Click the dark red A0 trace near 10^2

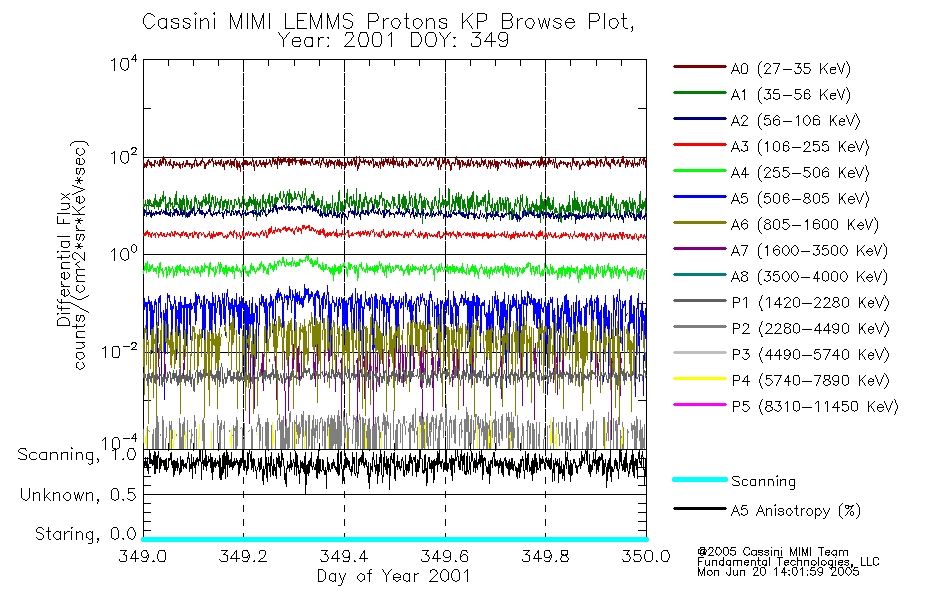coord(394,163)
